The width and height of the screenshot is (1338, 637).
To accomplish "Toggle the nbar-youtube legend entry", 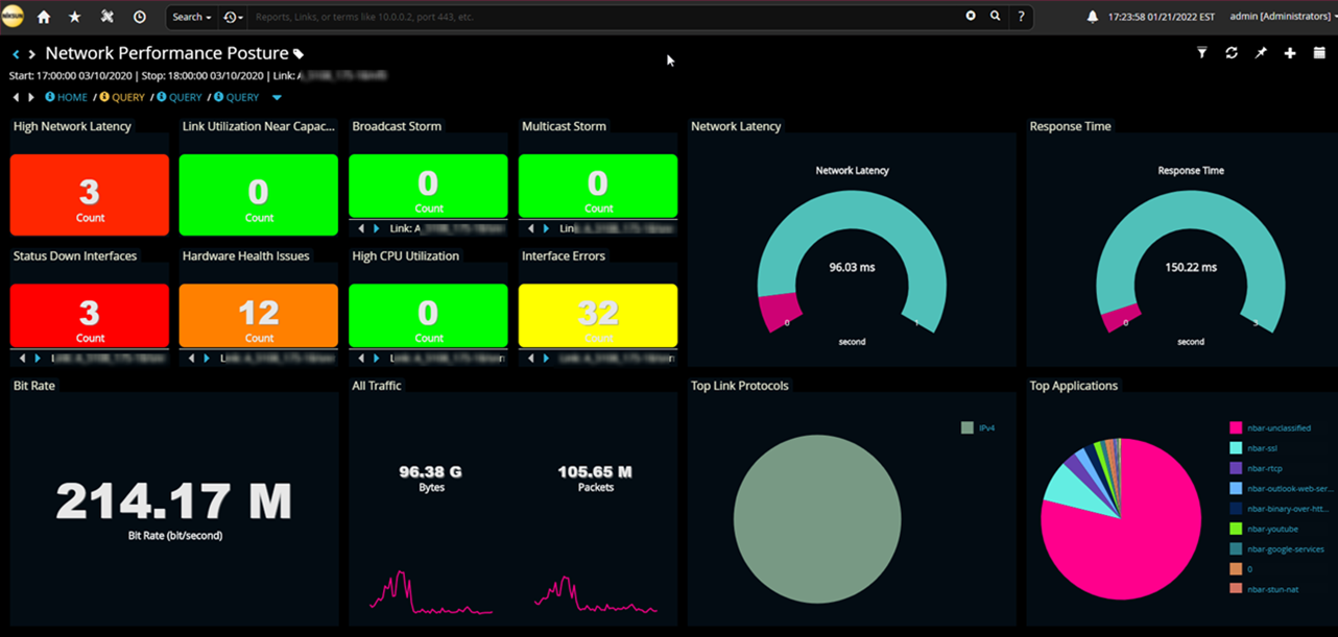I will (1263, 529).
